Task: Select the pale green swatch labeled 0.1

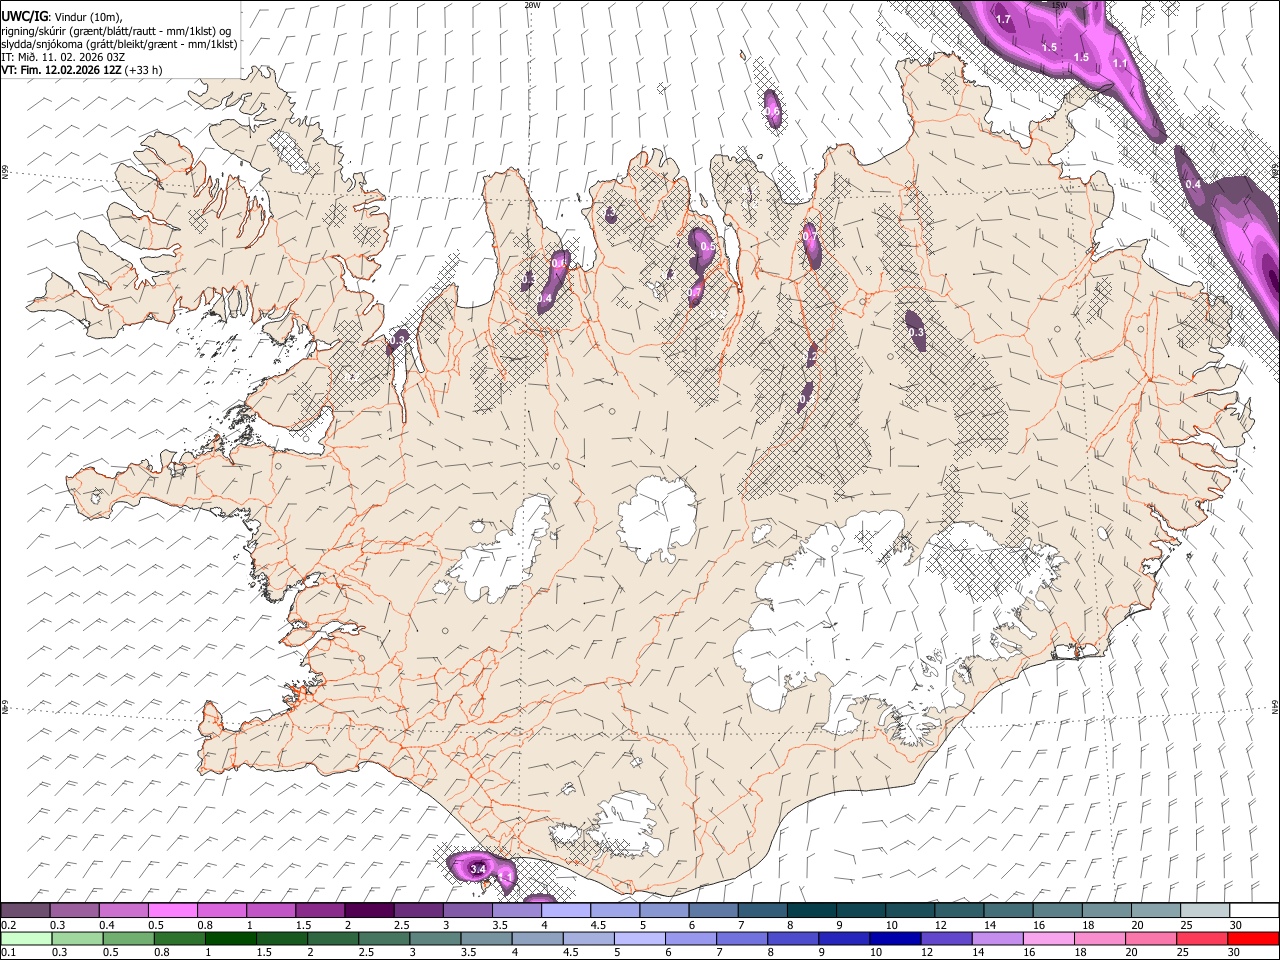Action: pyautogui.click(x=25, y=938)
